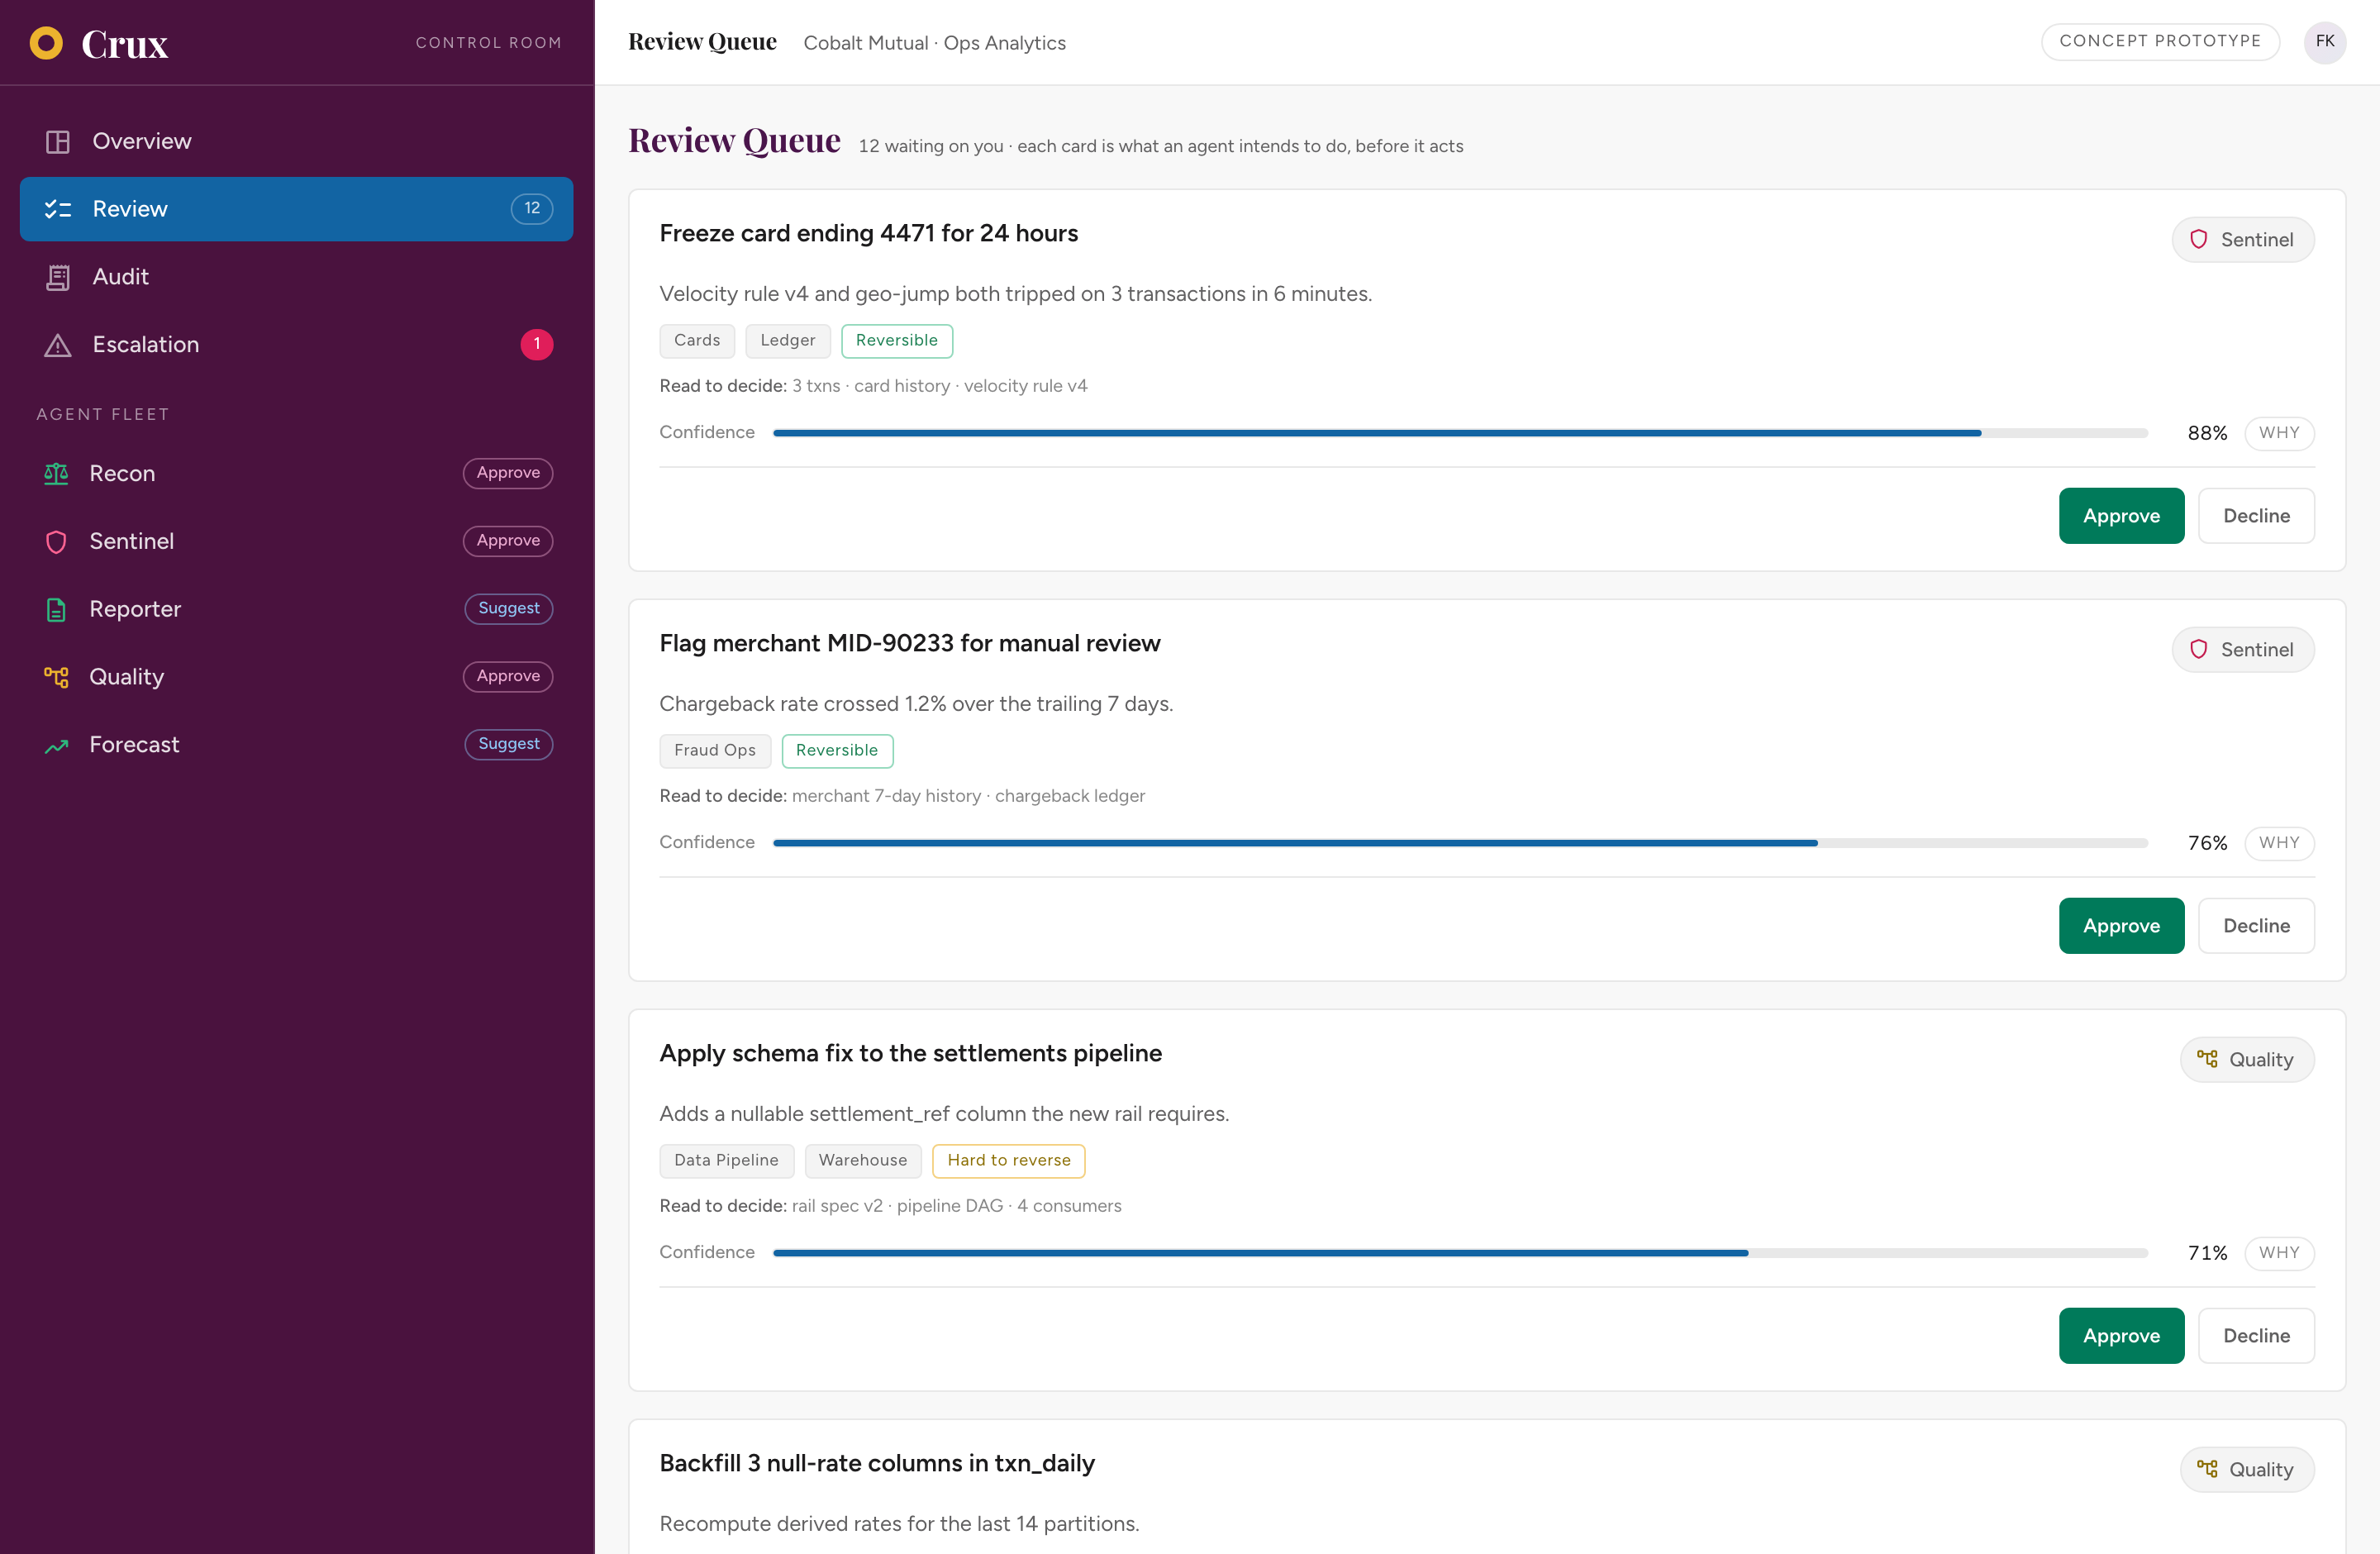Image resolution: width=2380 pixels, height=1554 pixels.
Task: Click the Escalation warning triangle icon
Action: 58,345
